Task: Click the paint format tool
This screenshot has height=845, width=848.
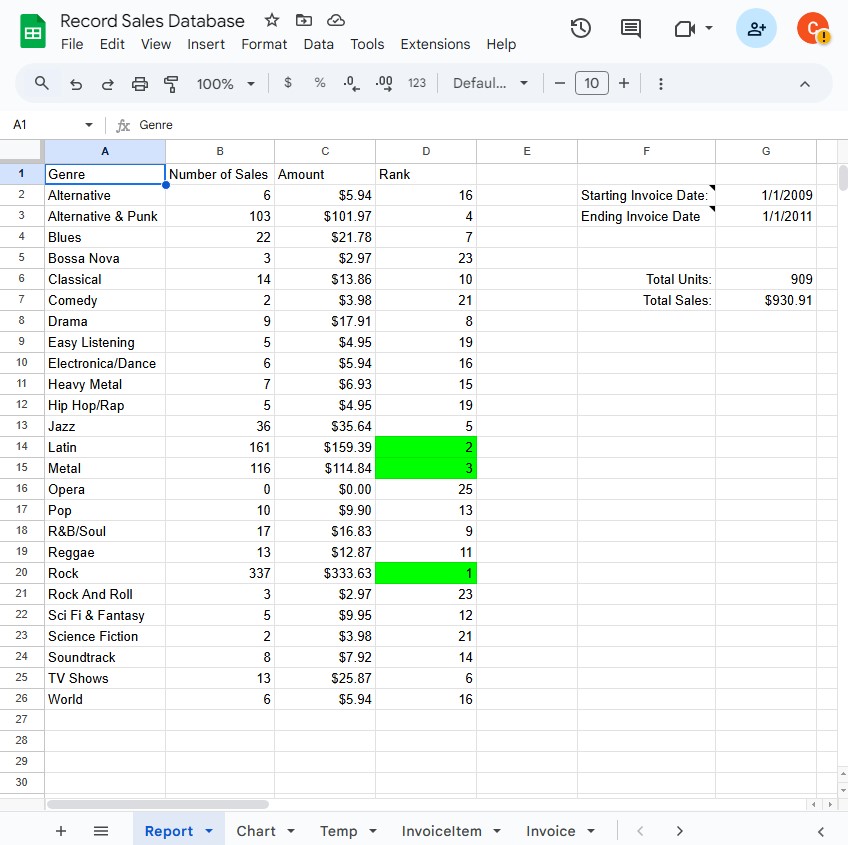Action: coord(171,84)
